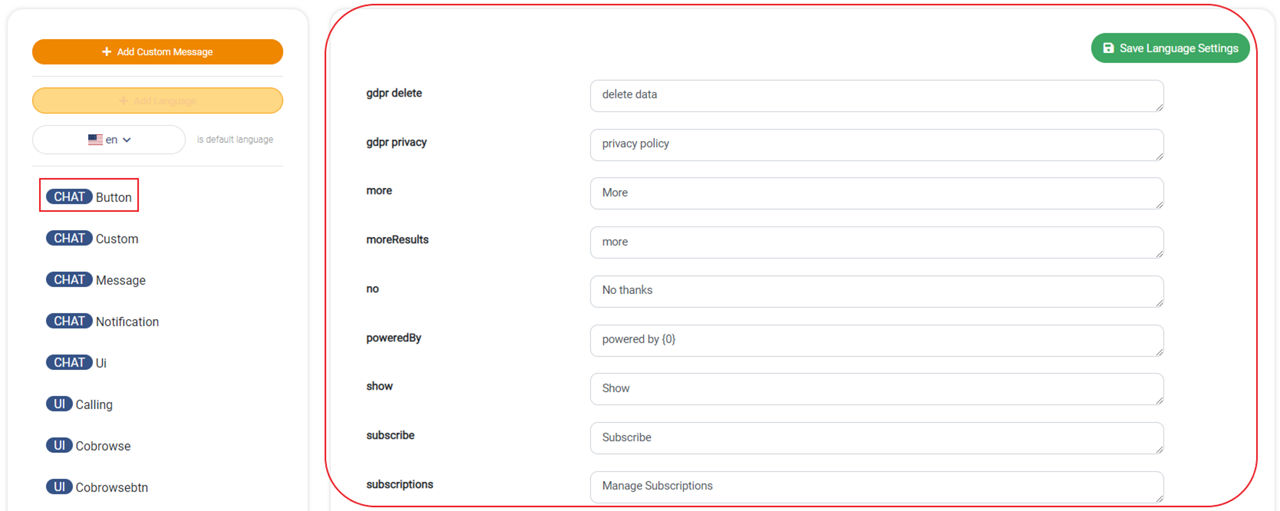
Task: Open the CHAT Message category
Action: pyautogui.click(x=96, y=280)
